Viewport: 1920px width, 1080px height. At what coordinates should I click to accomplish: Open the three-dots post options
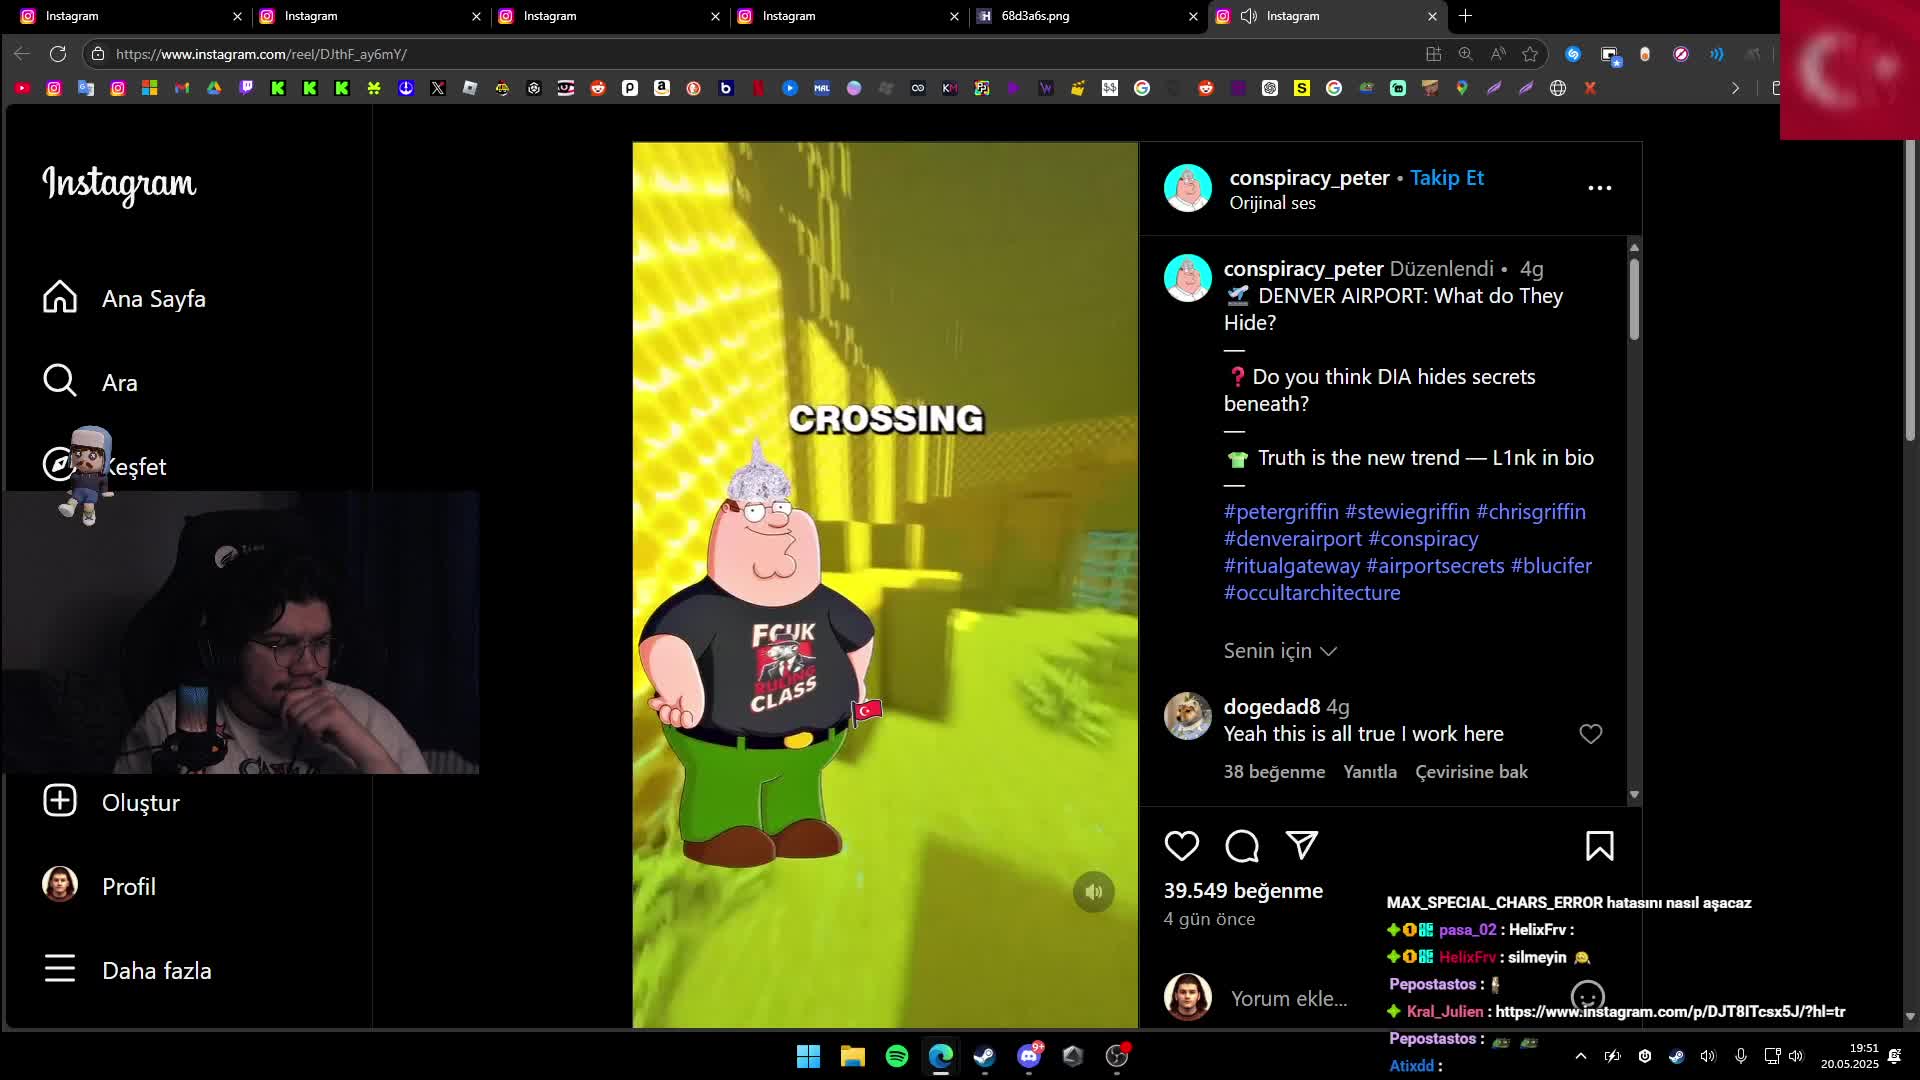click(1599, 187)
